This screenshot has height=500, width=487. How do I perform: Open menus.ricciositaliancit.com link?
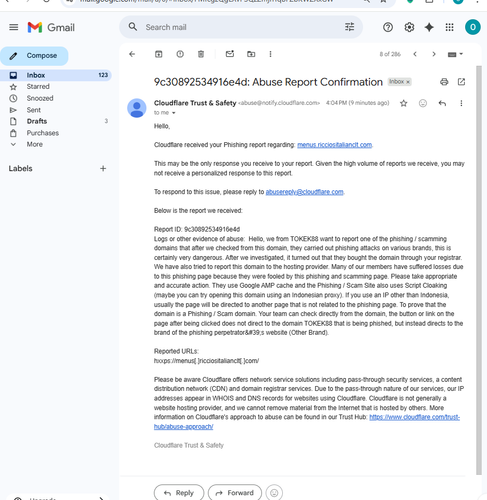pos(334,145)
